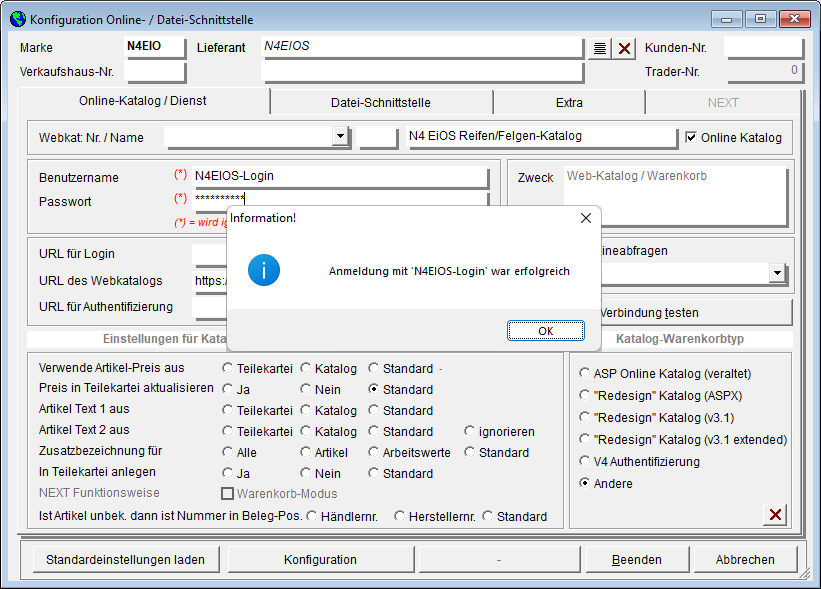Clear Lieferant with red X icon
This screenshot has width=821, height=589.
pyautogui.click(x=624, y=49)
